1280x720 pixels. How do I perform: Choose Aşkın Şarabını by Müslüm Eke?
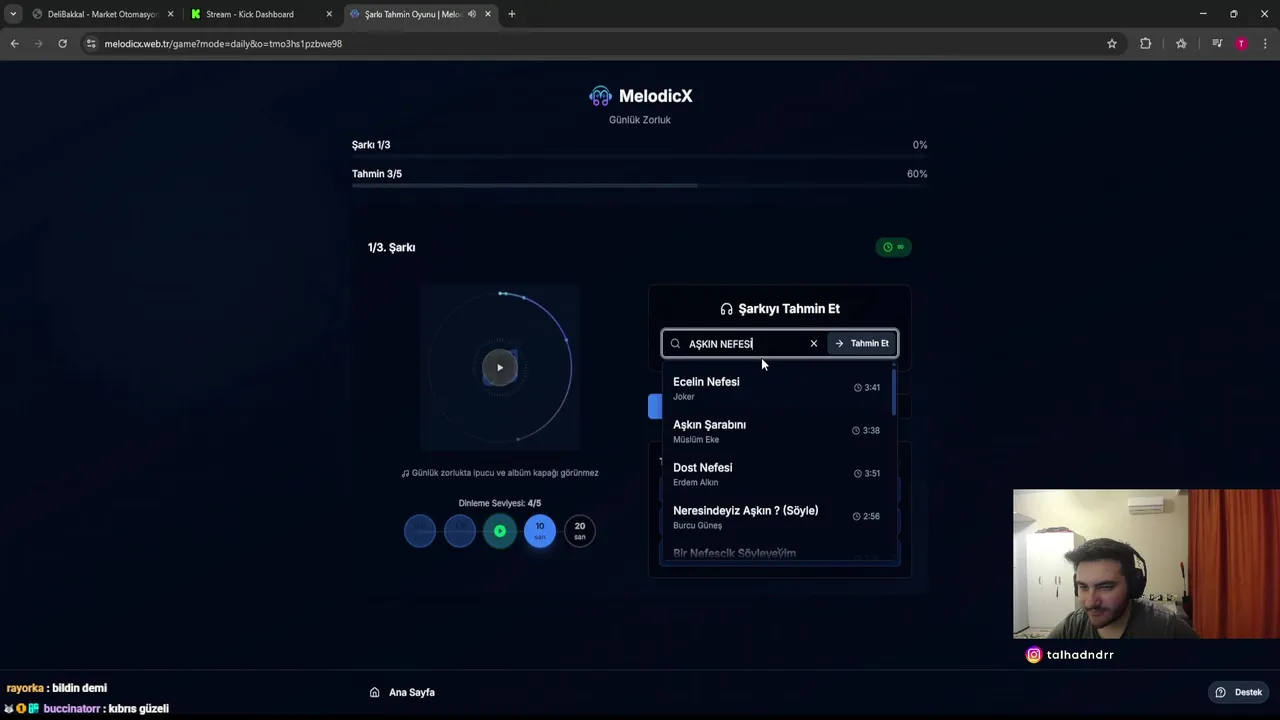tap(776, 431)
